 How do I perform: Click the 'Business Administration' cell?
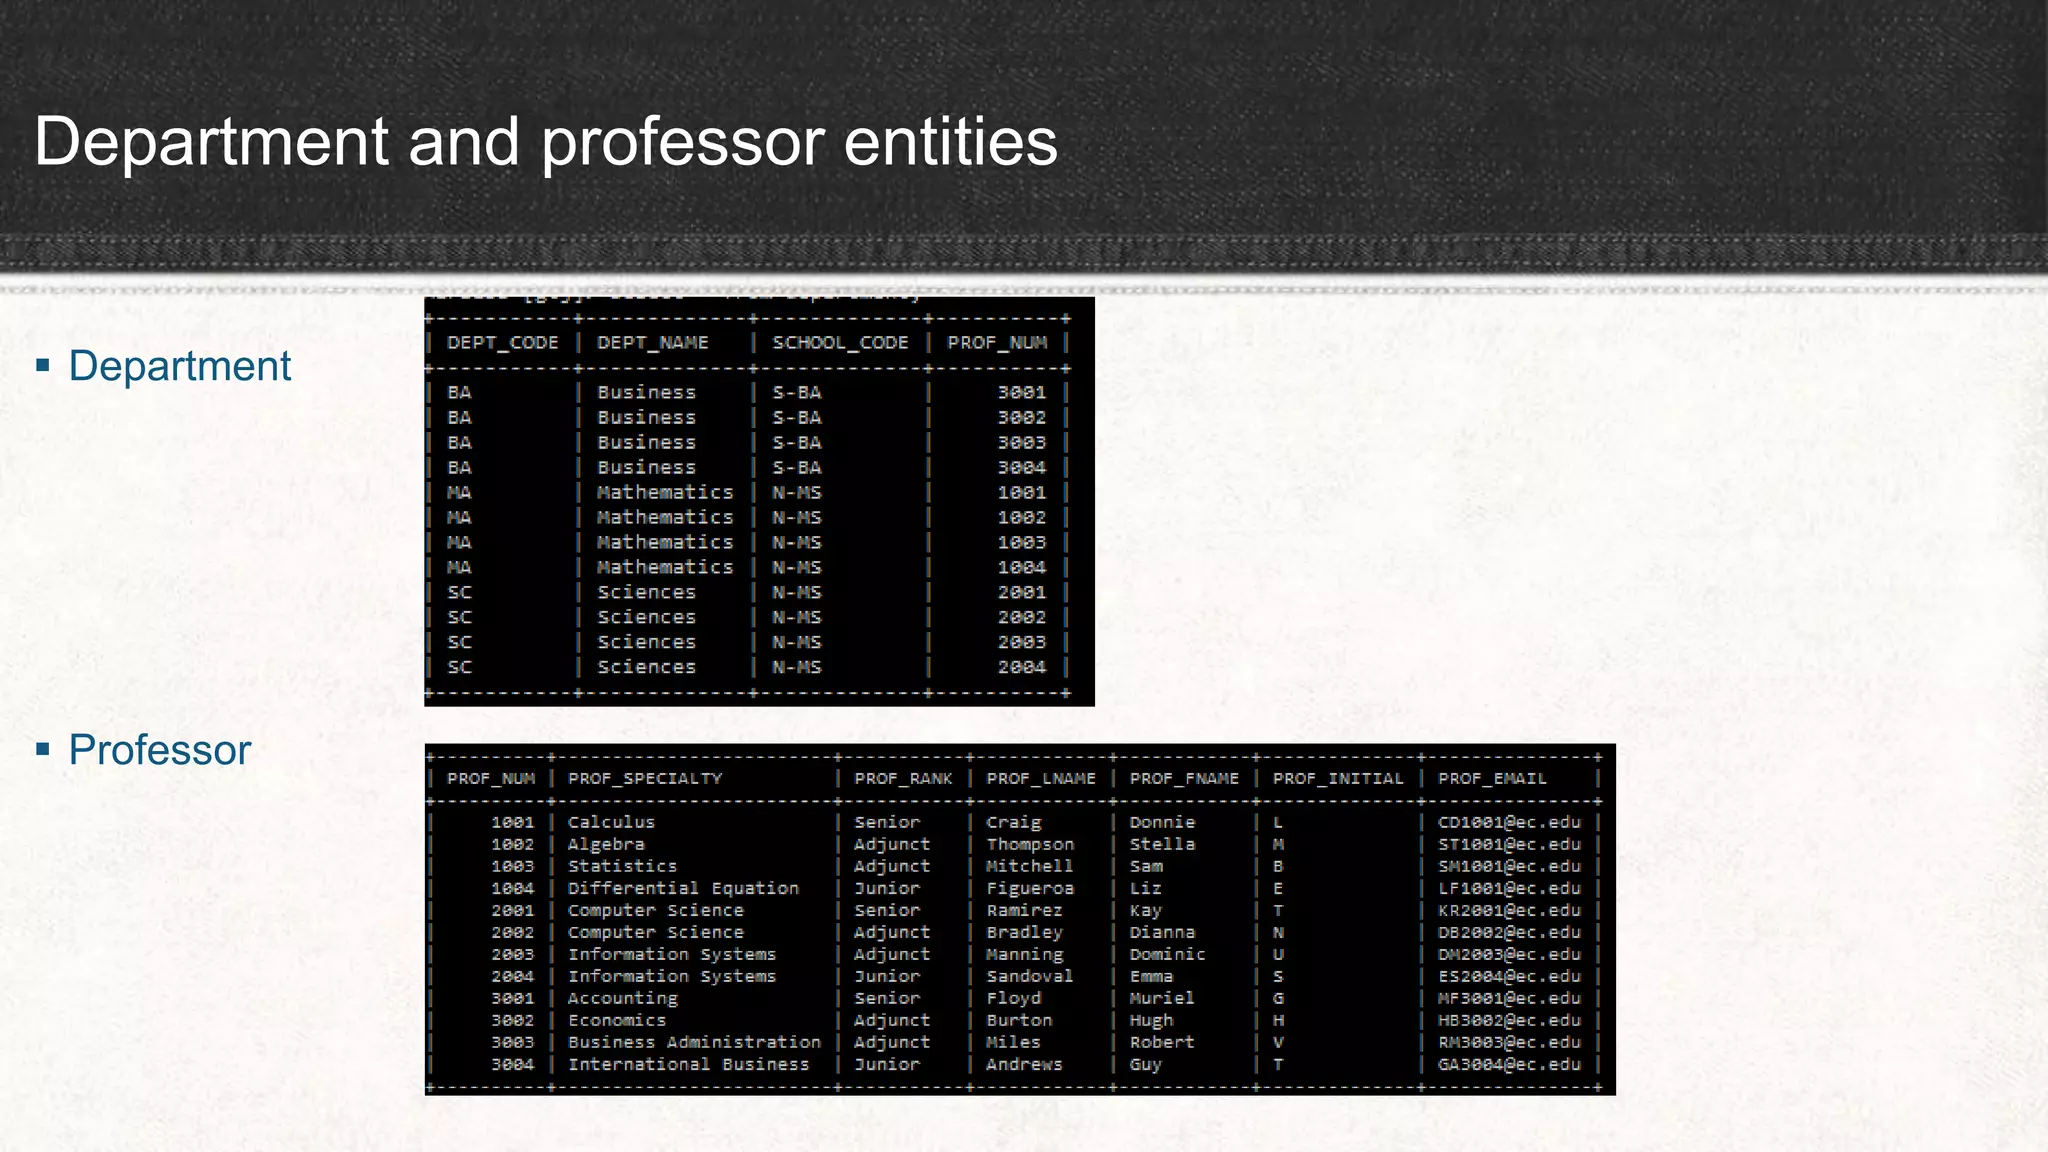tap(694, 1042)
